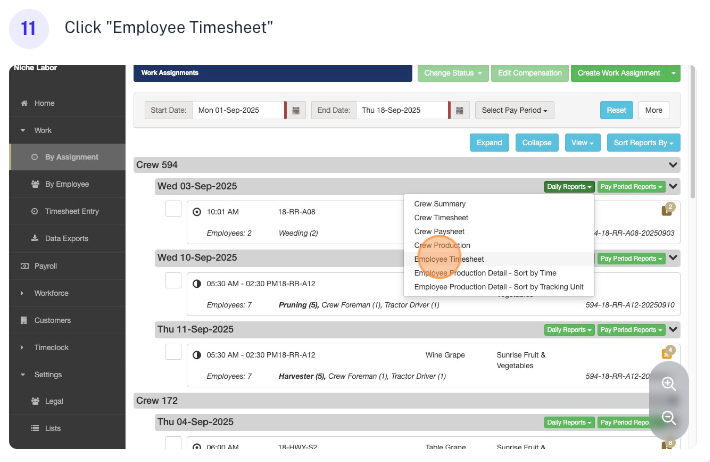Click the zoom in magnifier icon
This screenshot has width=710, height=462.
tap(669, 384)
